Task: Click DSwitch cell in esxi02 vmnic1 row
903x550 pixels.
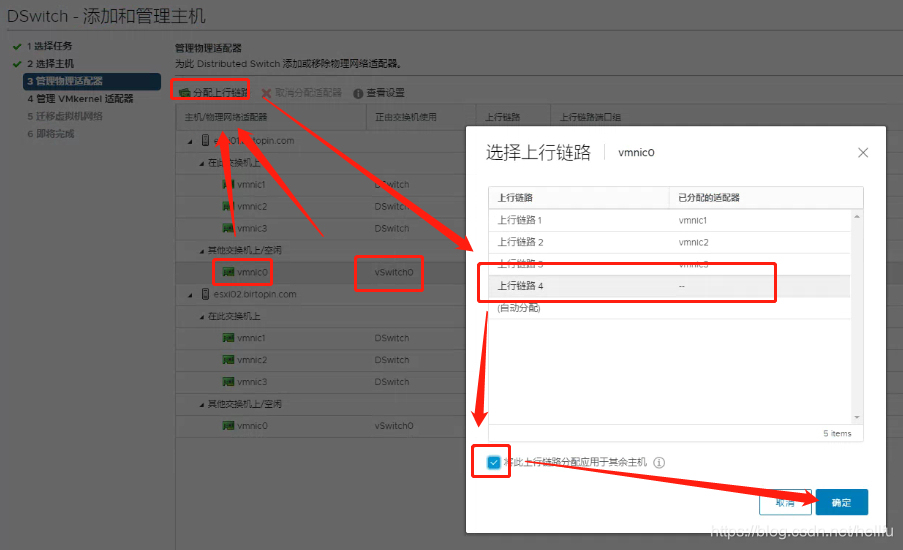Action: (x=392, y=338)
